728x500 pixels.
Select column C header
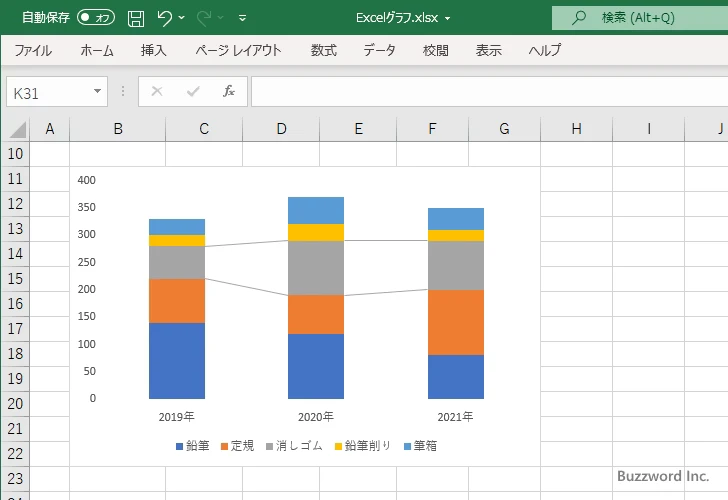click(204, 129)
